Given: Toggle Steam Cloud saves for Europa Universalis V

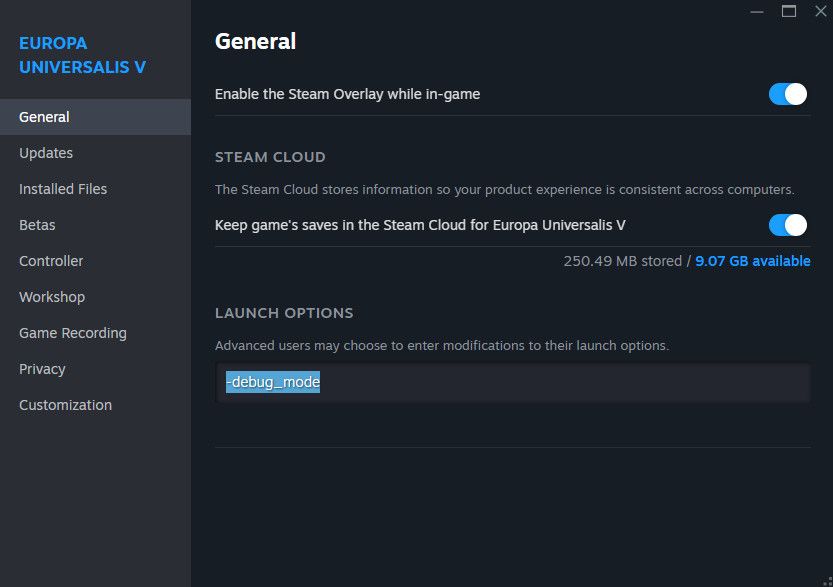Looking at the screenshot, I should click(x=787, y=225).
